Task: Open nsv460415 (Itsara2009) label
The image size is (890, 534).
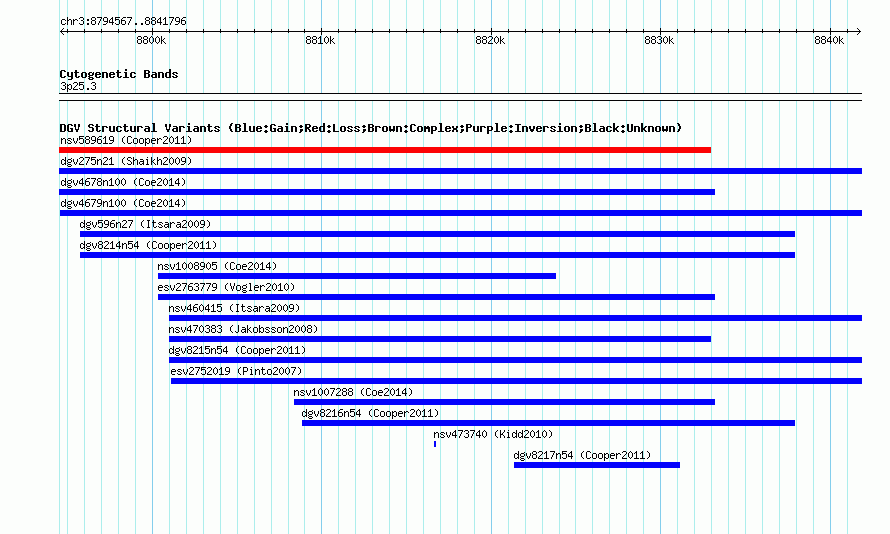Action: (x=234, y=308)
